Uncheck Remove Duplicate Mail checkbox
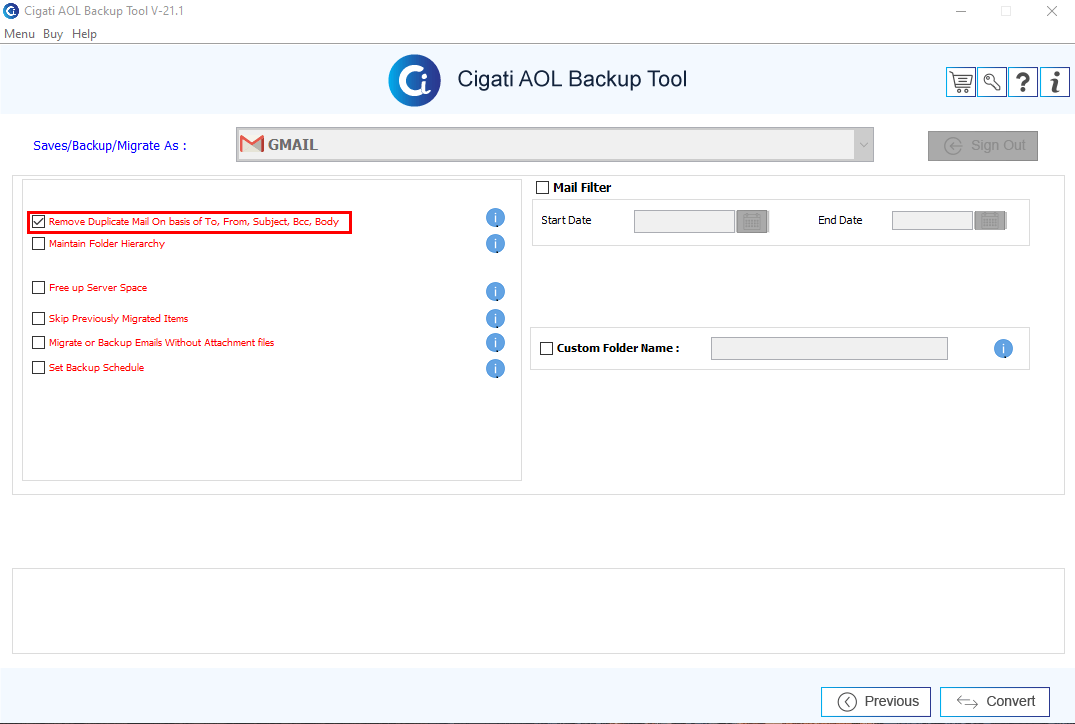Screen dimensions: 1075x724 [x=38, y=221]
